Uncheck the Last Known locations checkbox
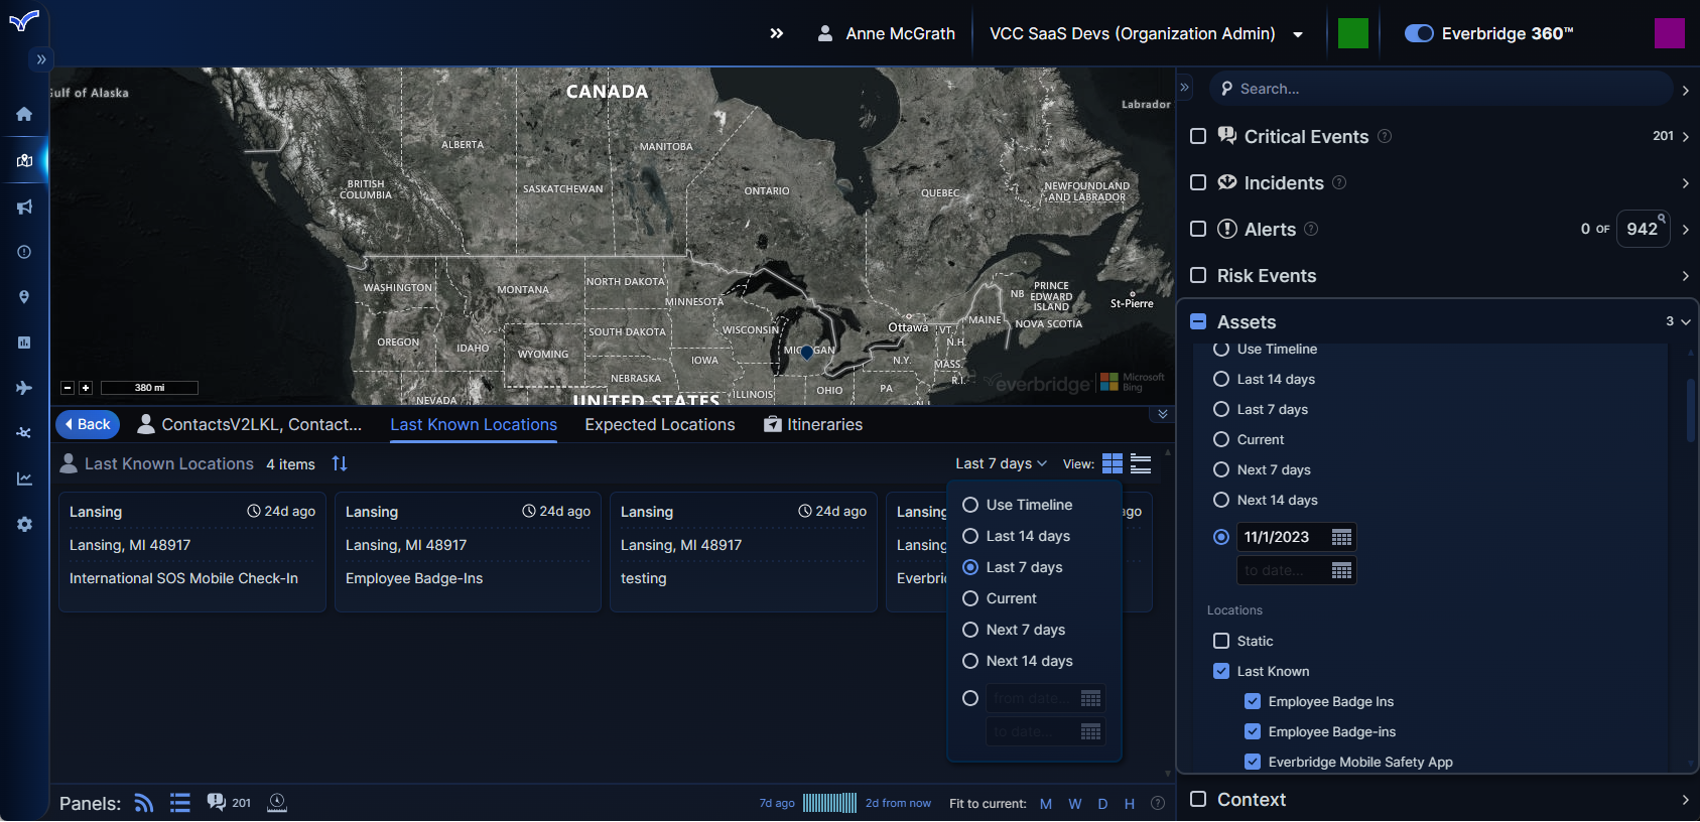 1221,671
